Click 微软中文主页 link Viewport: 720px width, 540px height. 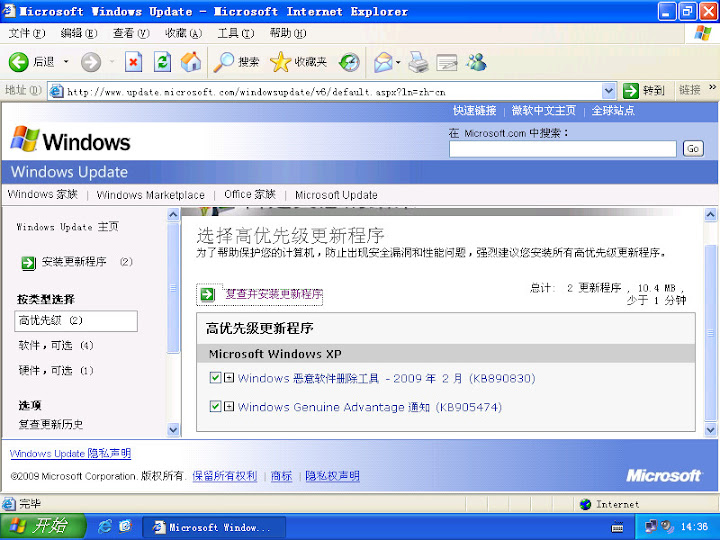click(544, 110)
